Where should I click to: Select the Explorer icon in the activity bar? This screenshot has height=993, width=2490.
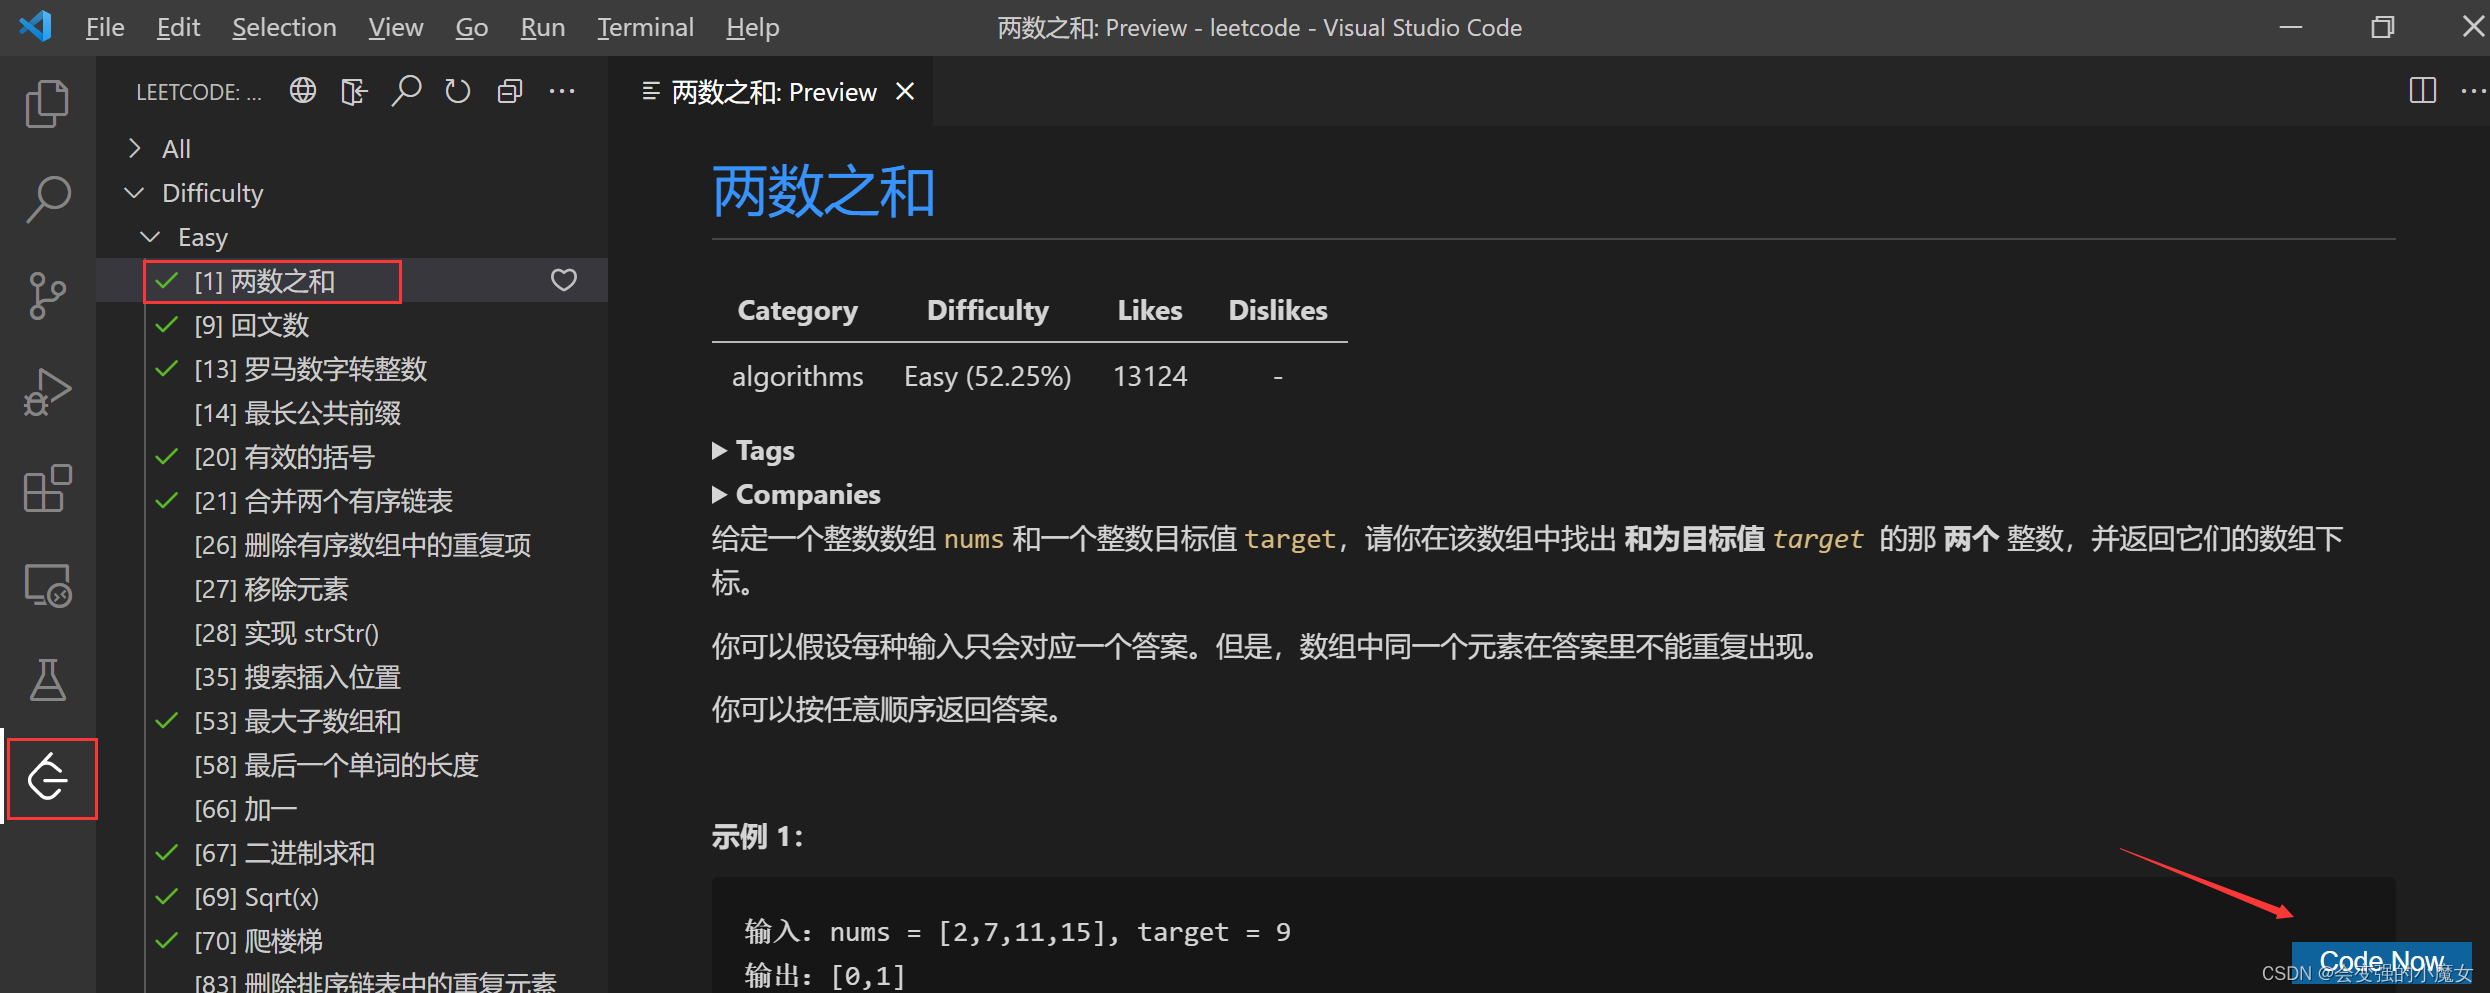(x=47, y=102)
